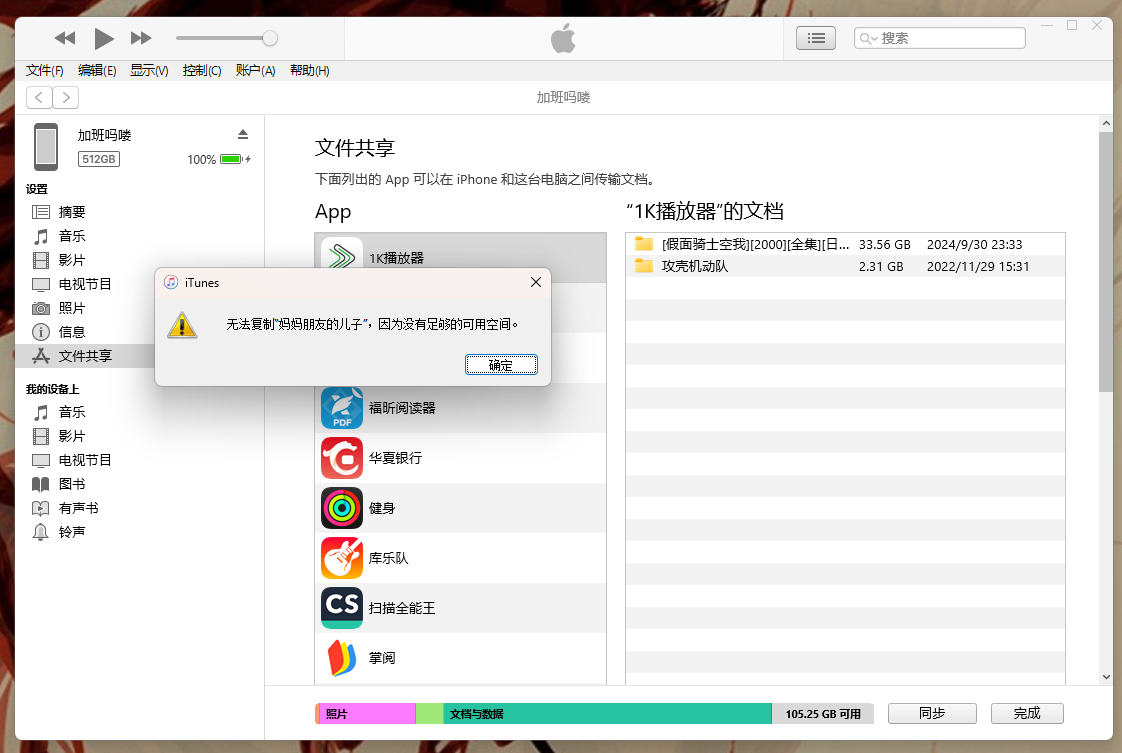Click the iPhone device icon in sidebar
The width and height of the screenshot is (1122, 753).
[46, 146]
